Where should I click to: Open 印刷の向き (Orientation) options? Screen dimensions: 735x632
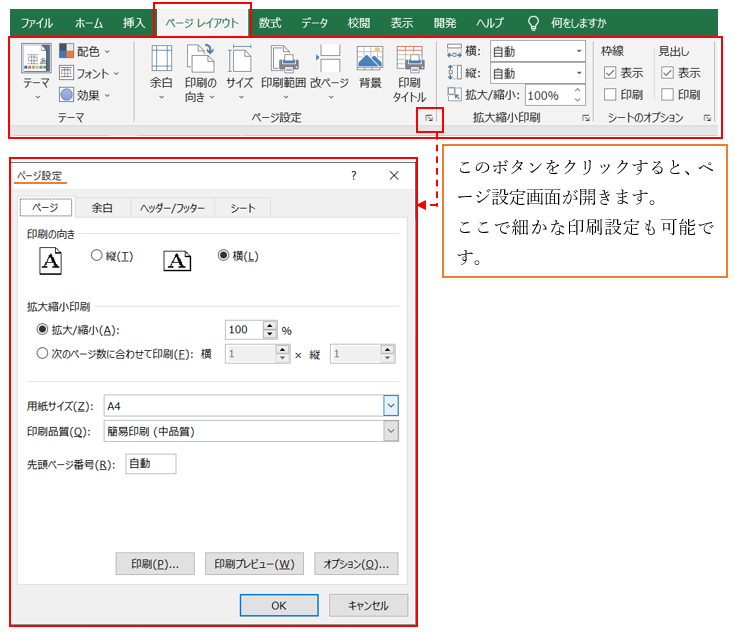200,70
